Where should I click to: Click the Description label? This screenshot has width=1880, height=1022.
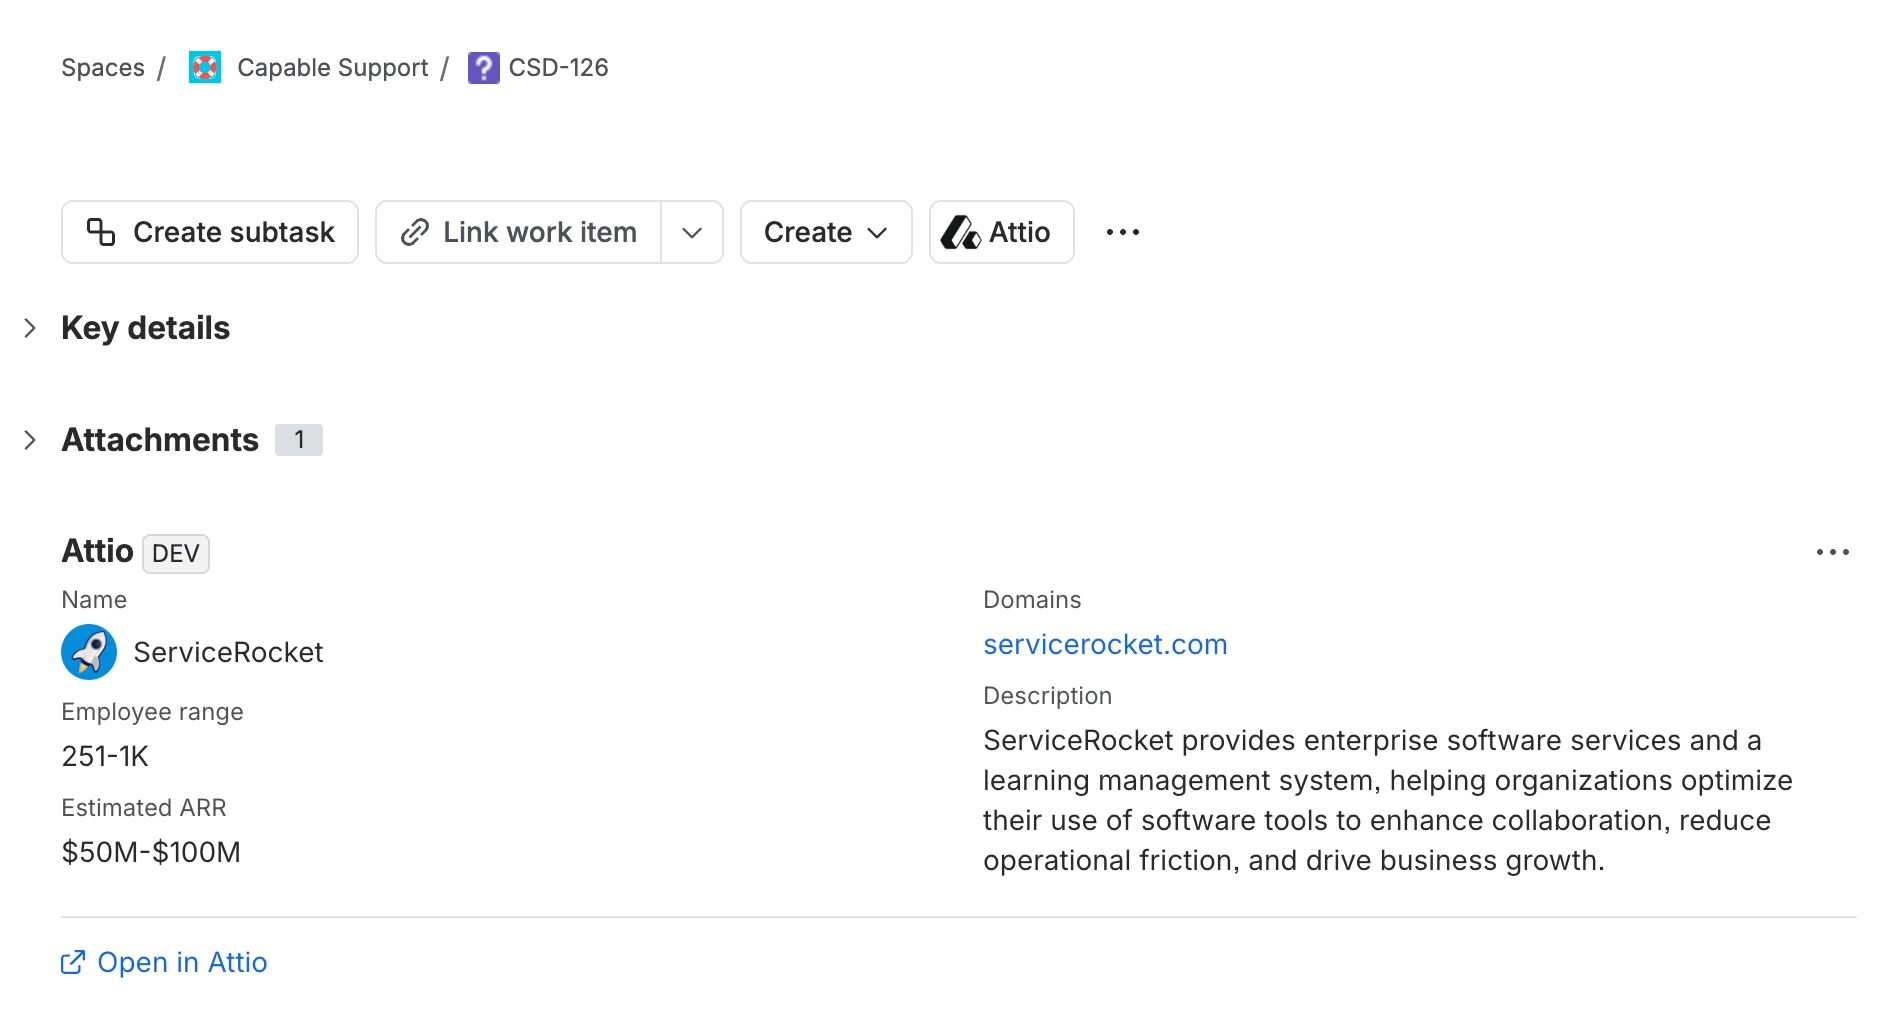click(x=1047, y=695)
